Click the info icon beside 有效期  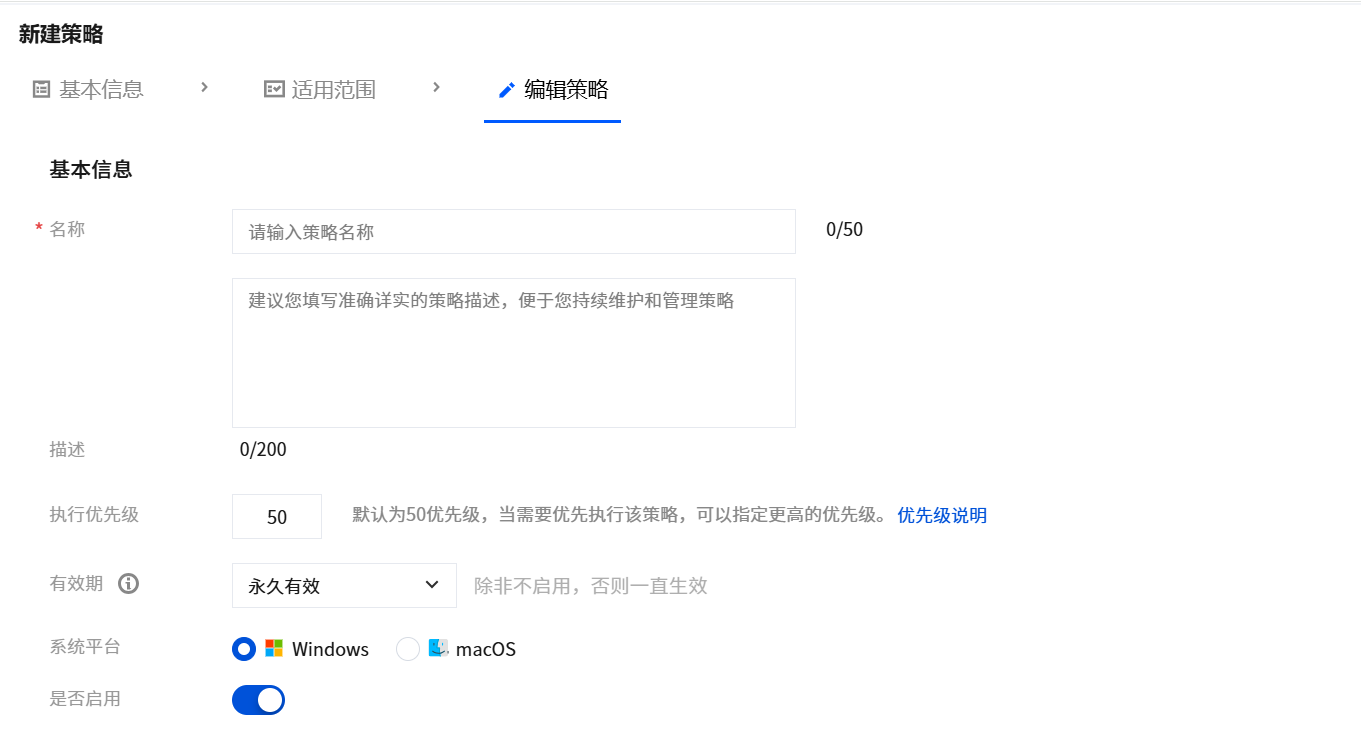[128, 584]
